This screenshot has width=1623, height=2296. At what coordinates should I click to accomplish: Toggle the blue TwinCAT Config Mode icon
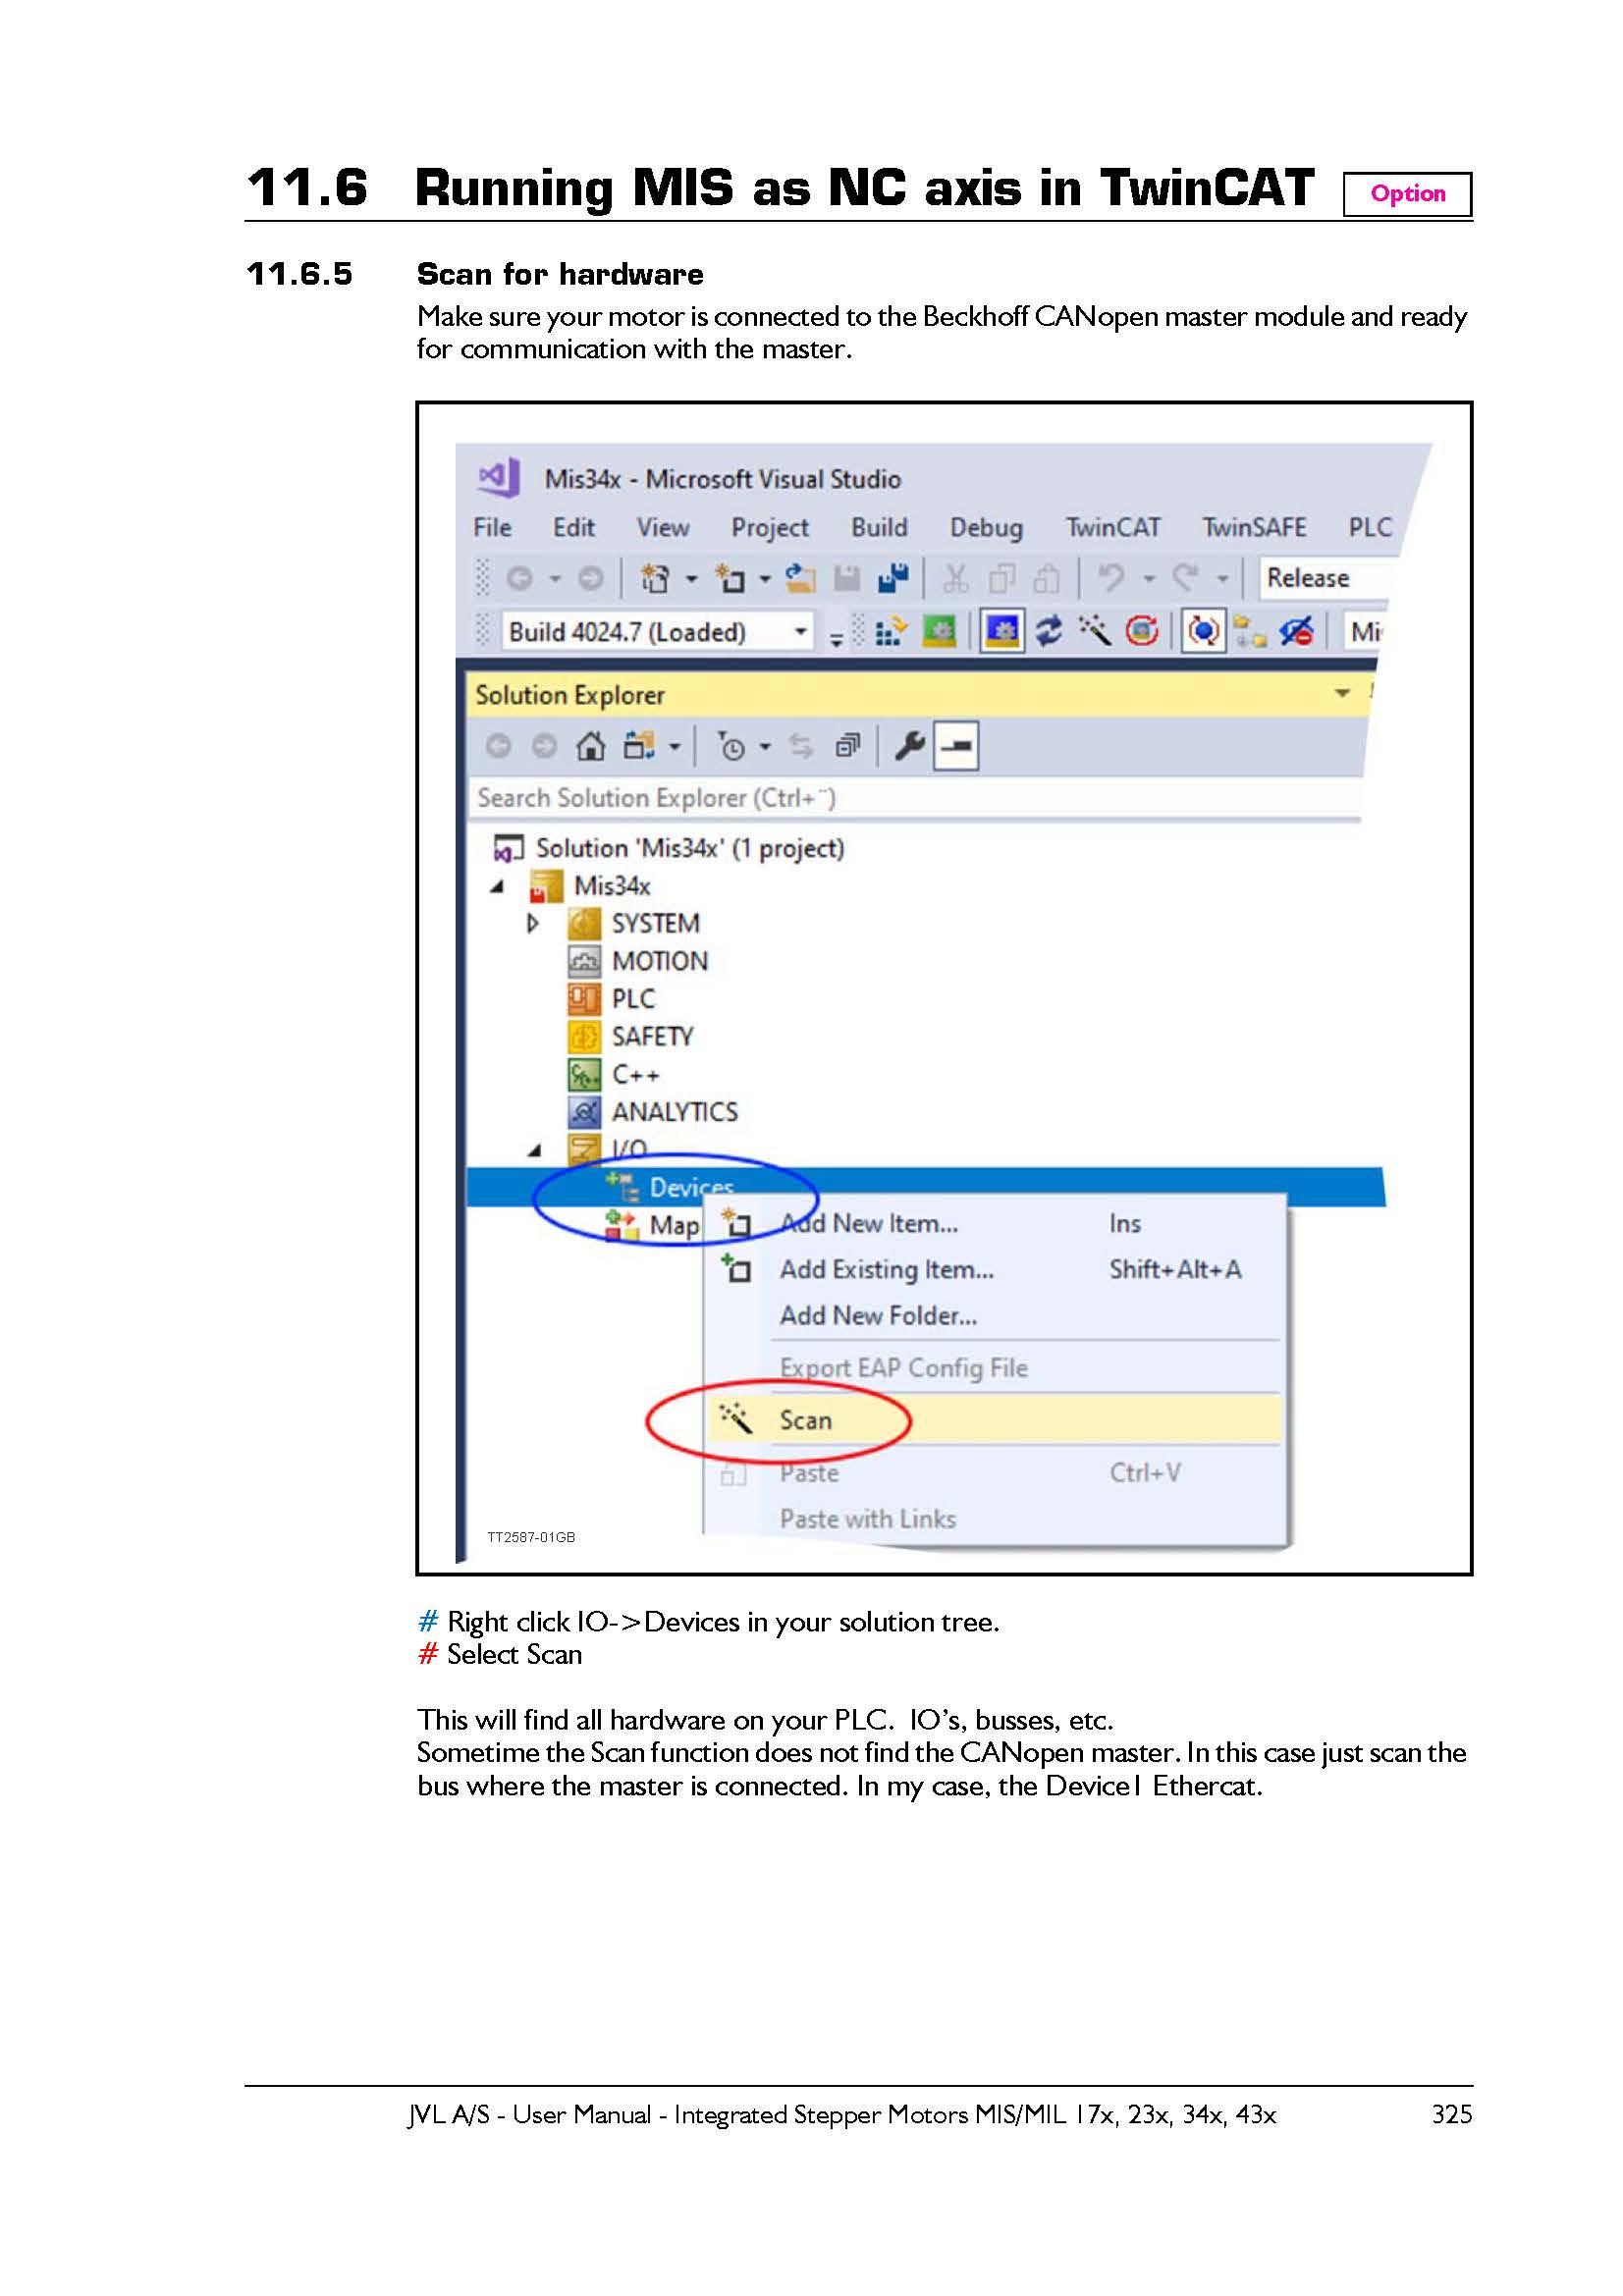tap(1002, 631)
